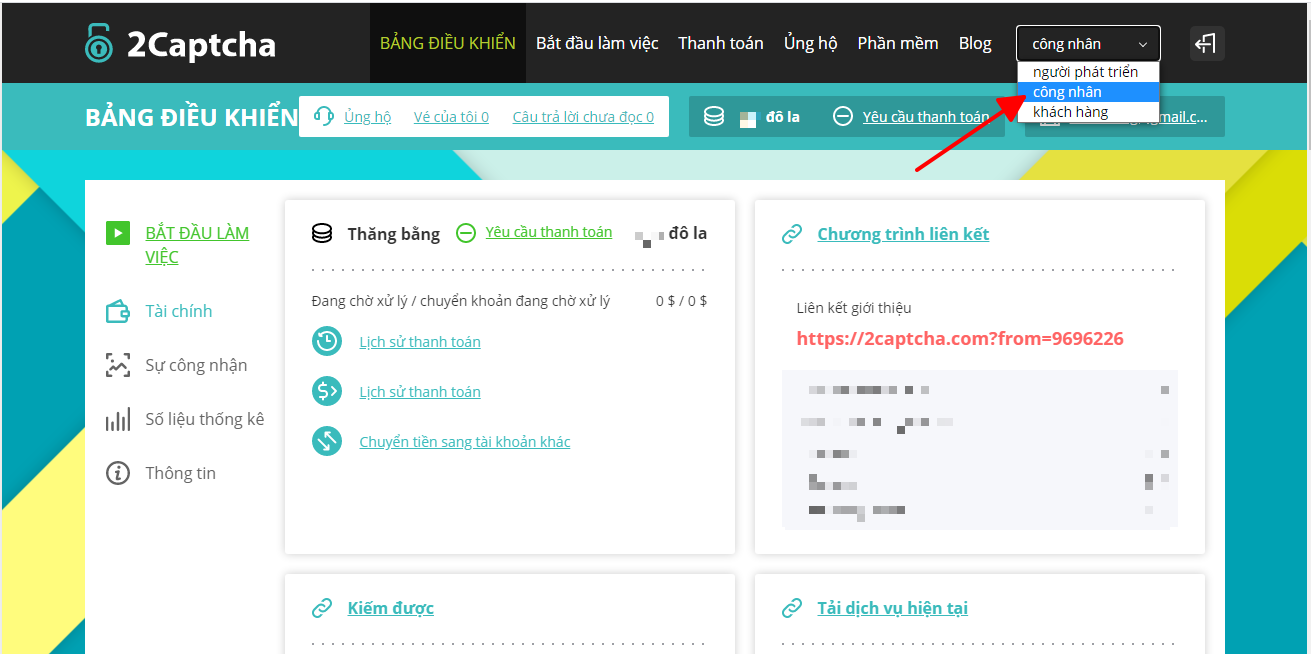The width and height of the screenshot is (1311, 654).
Task: Click the info circle icon in sidebar
Action: click(x=118, y=473)
